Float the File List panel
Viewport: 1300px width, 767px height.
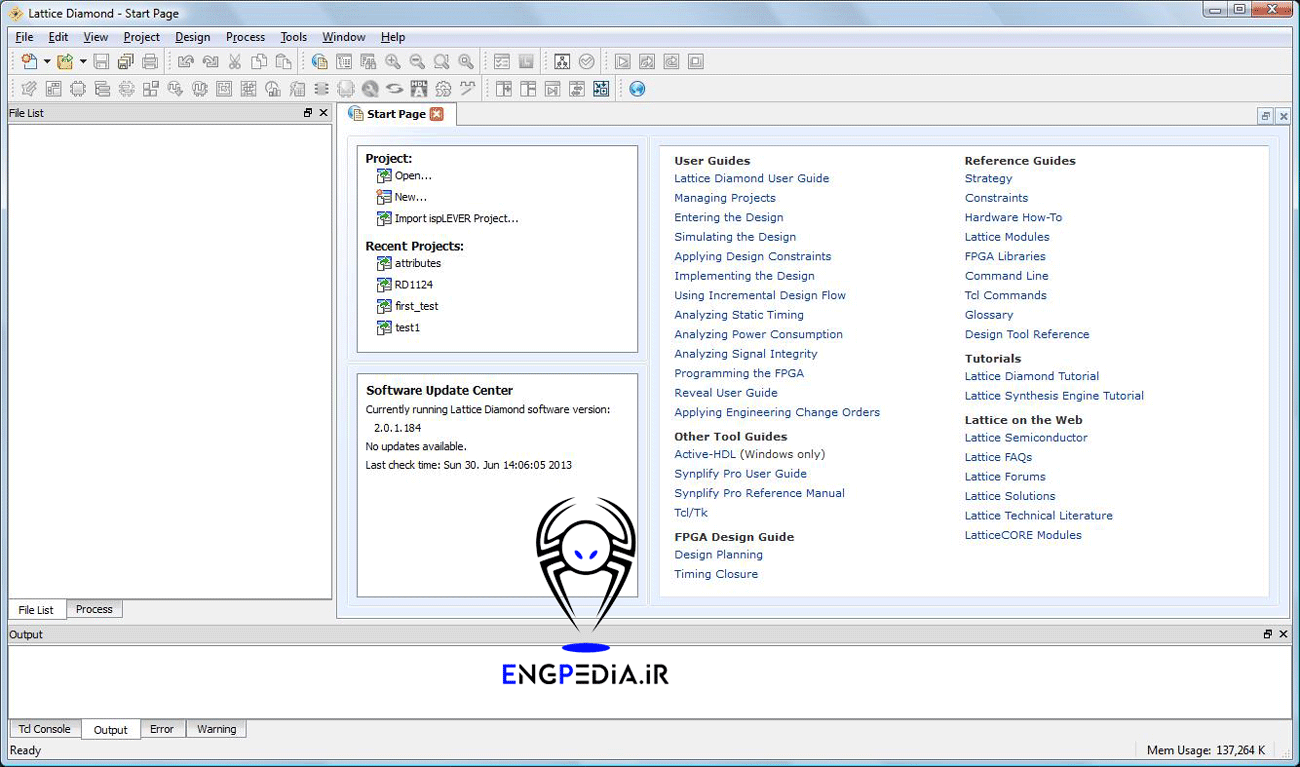pyautogui.click(x=308, y=113)
